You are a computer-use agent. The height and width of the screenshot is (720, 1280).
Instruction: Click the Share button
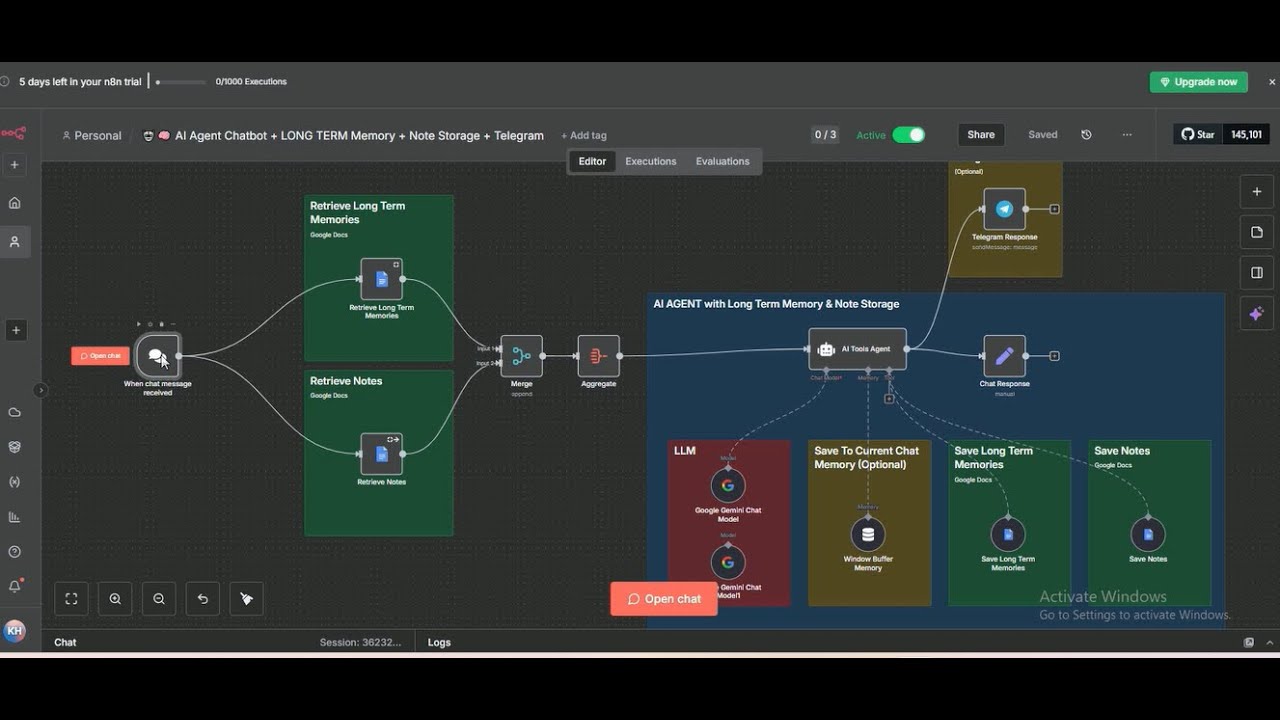coord(981,135)
